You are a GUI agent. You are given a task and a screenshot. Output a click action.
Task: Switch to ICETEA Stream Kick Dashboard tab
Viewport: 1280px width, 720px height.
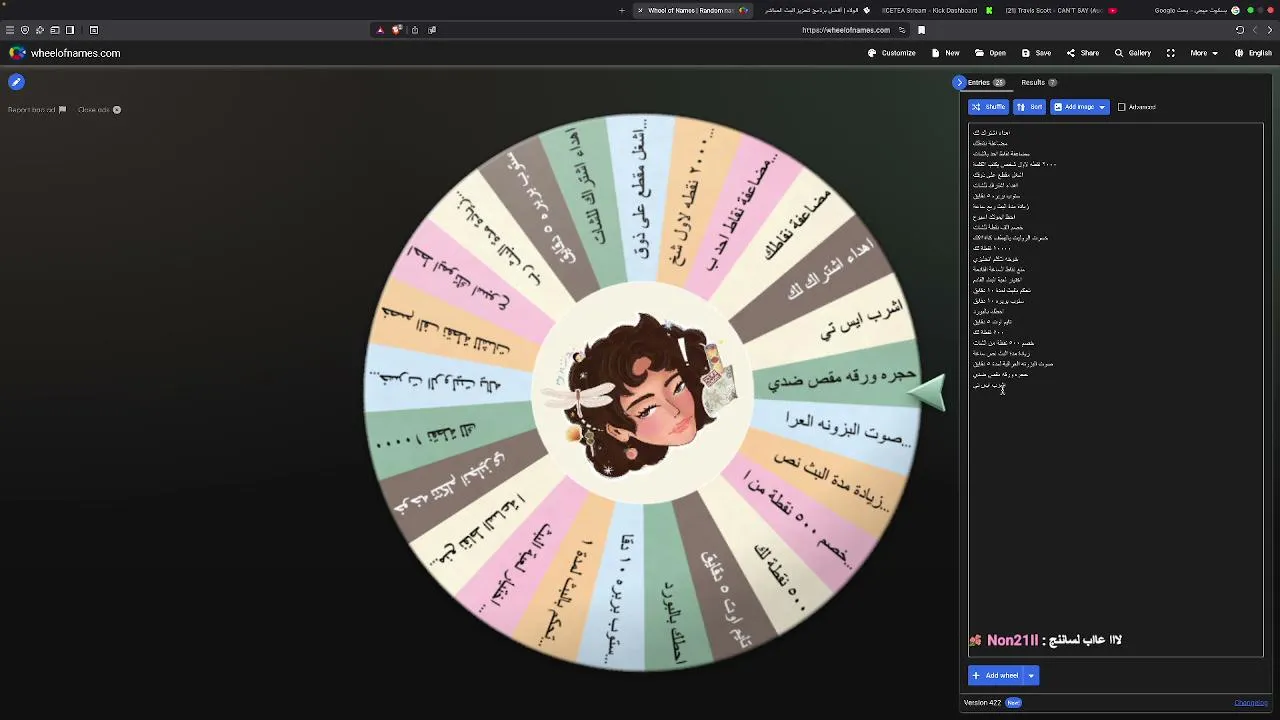tap(937, 10)
